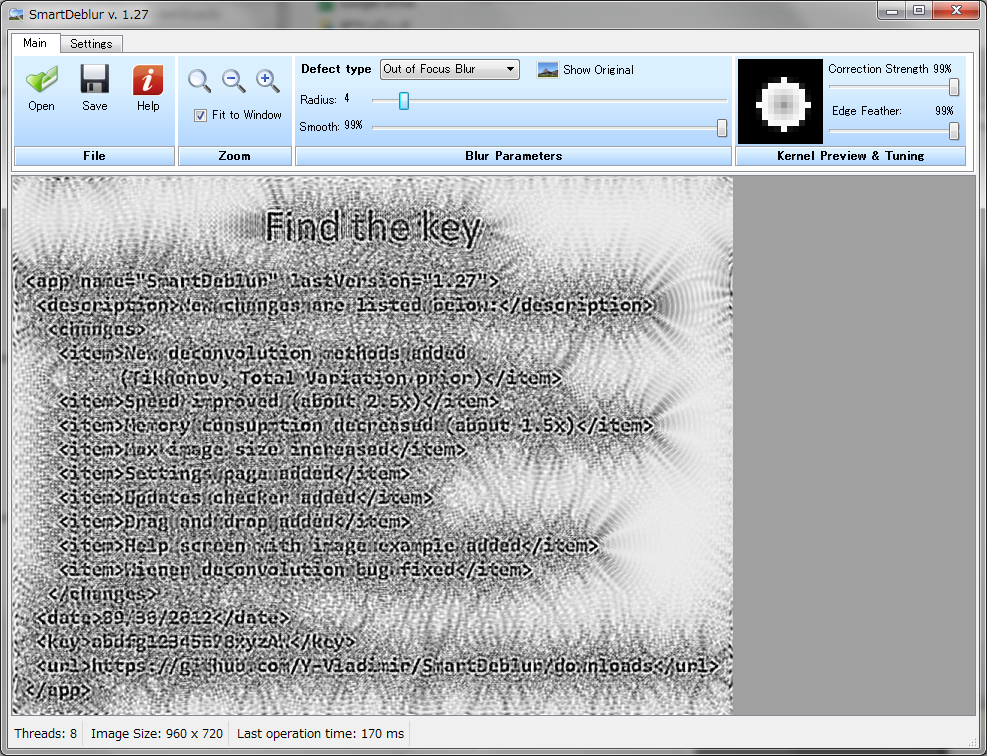
Task: Open the Help screen
Action: pos(148,80)
